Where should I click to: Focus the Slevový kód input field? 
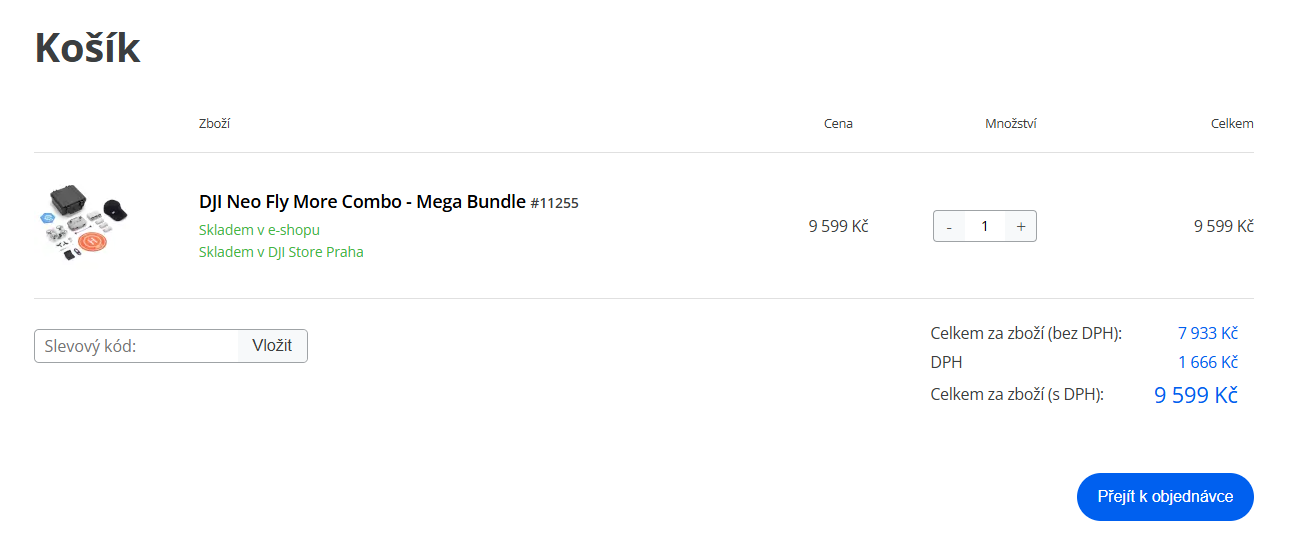[137, 346]
